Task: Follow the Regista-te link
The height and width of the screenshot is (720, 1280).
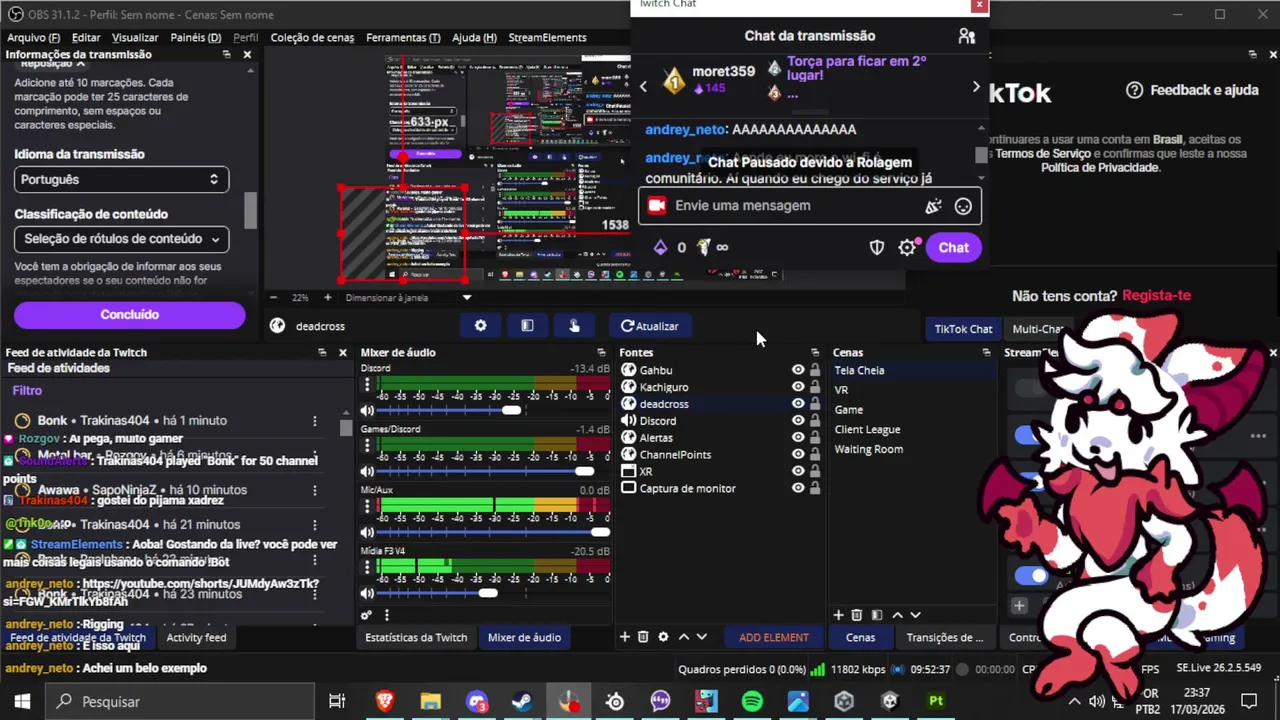Action: 1156,295
